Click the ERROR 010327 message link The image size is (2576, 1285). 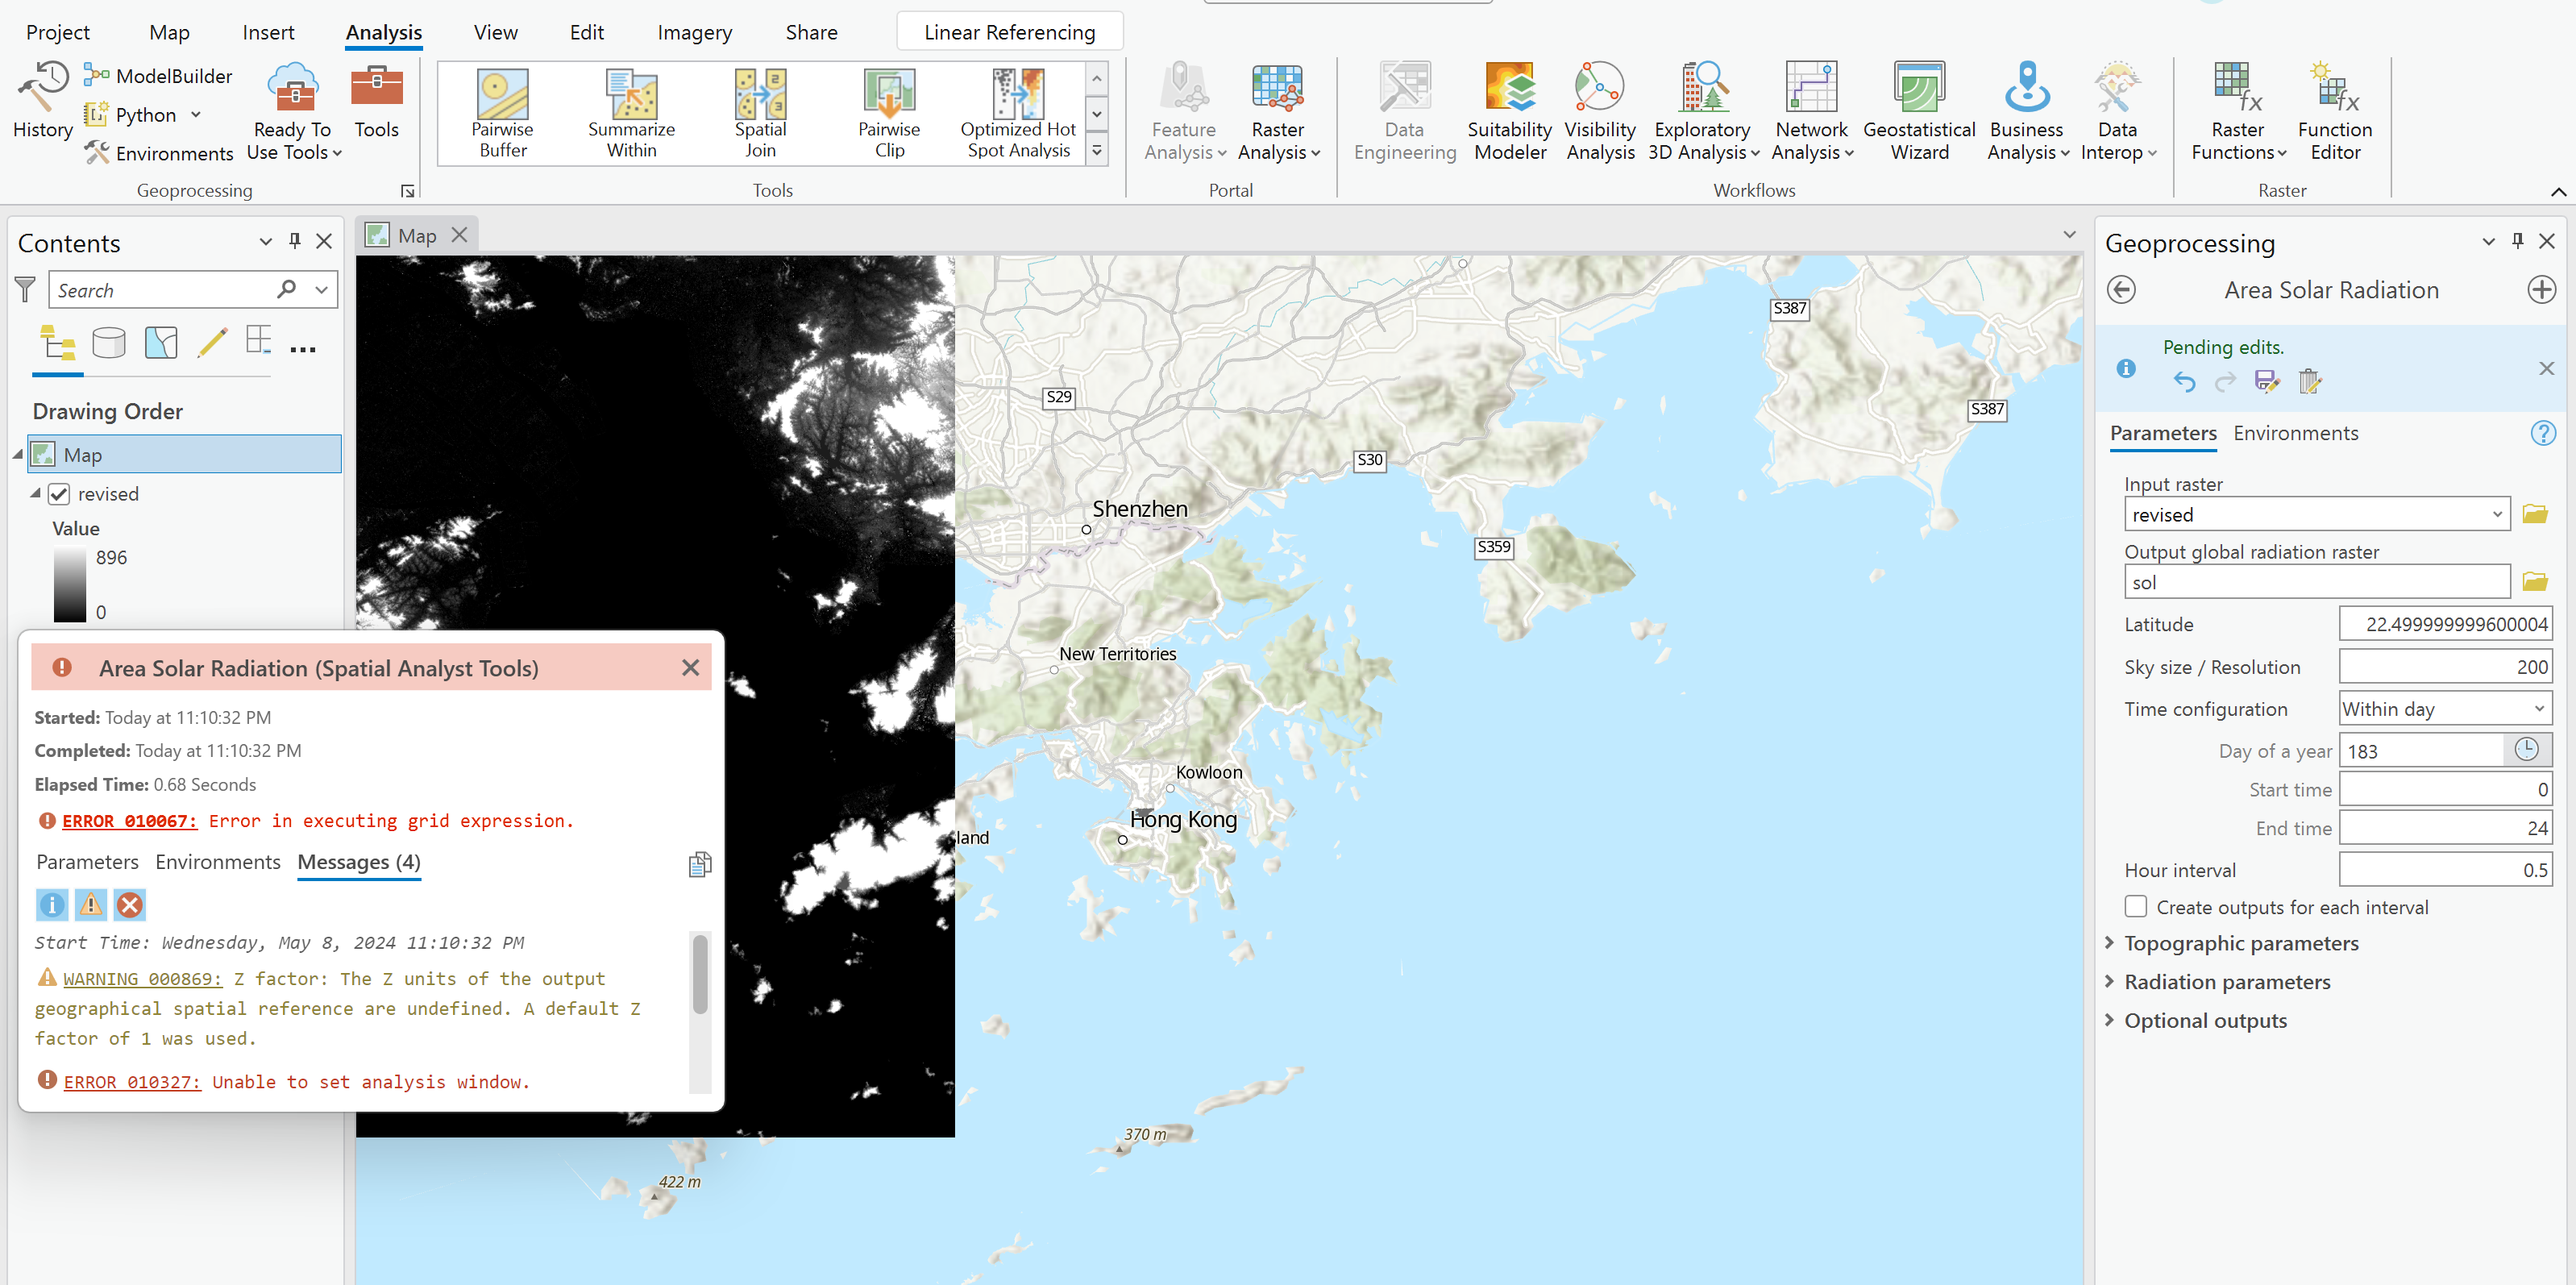tap(131, 1081)
